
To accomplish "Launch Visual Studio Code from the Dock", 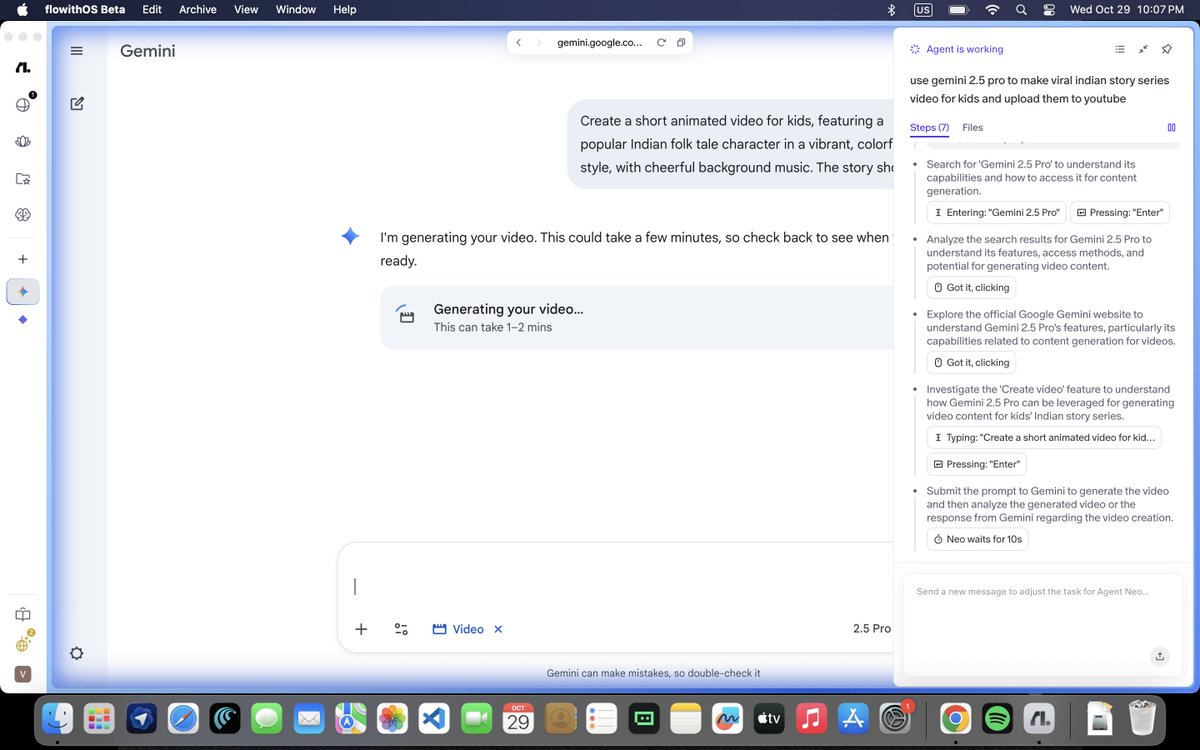I will tap(434, 718).
